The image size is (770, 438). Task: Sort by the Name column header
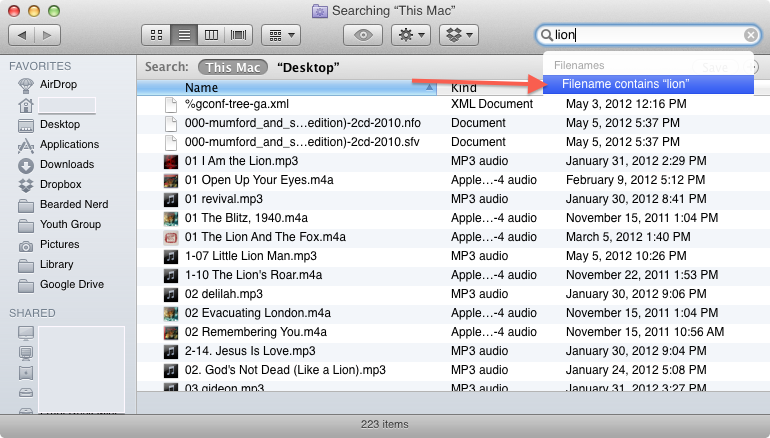pos(287,87)
